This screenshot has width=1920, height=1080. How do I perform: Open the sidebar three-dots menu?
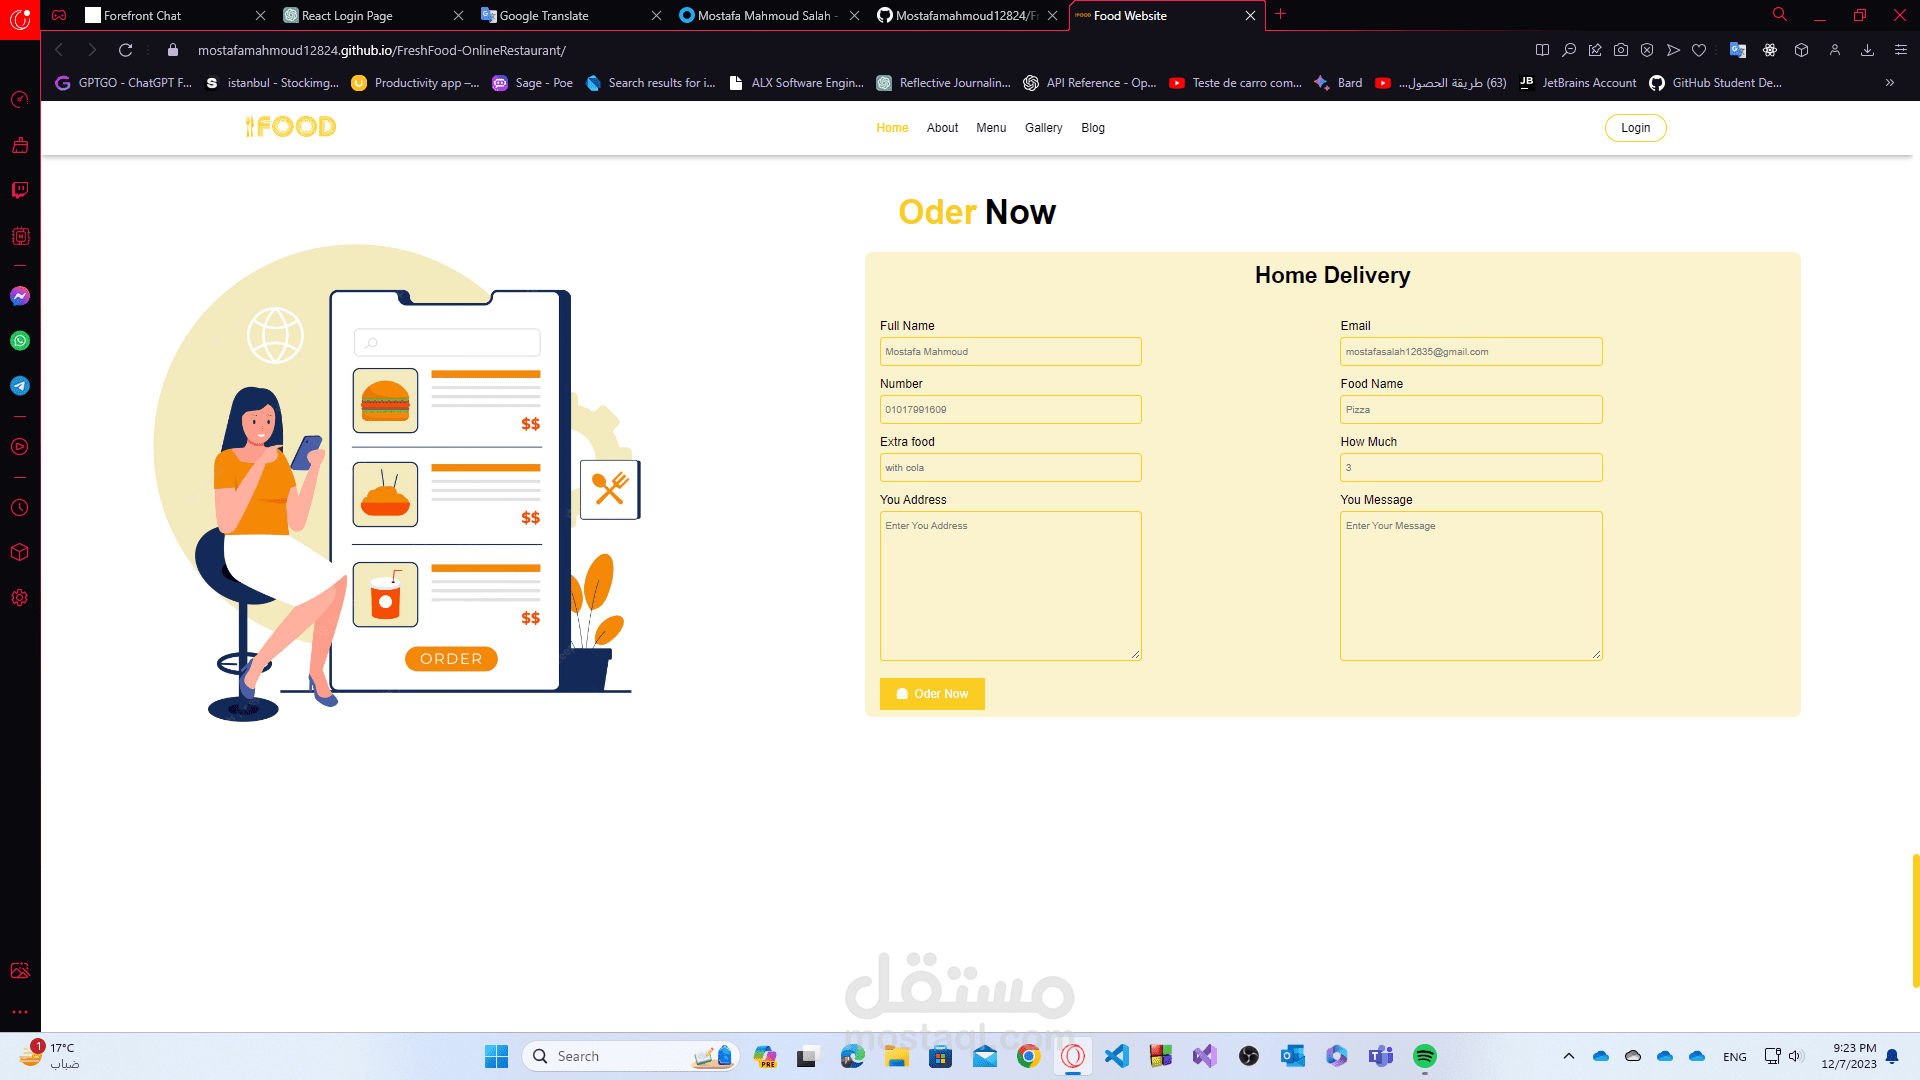(20, 1012)
